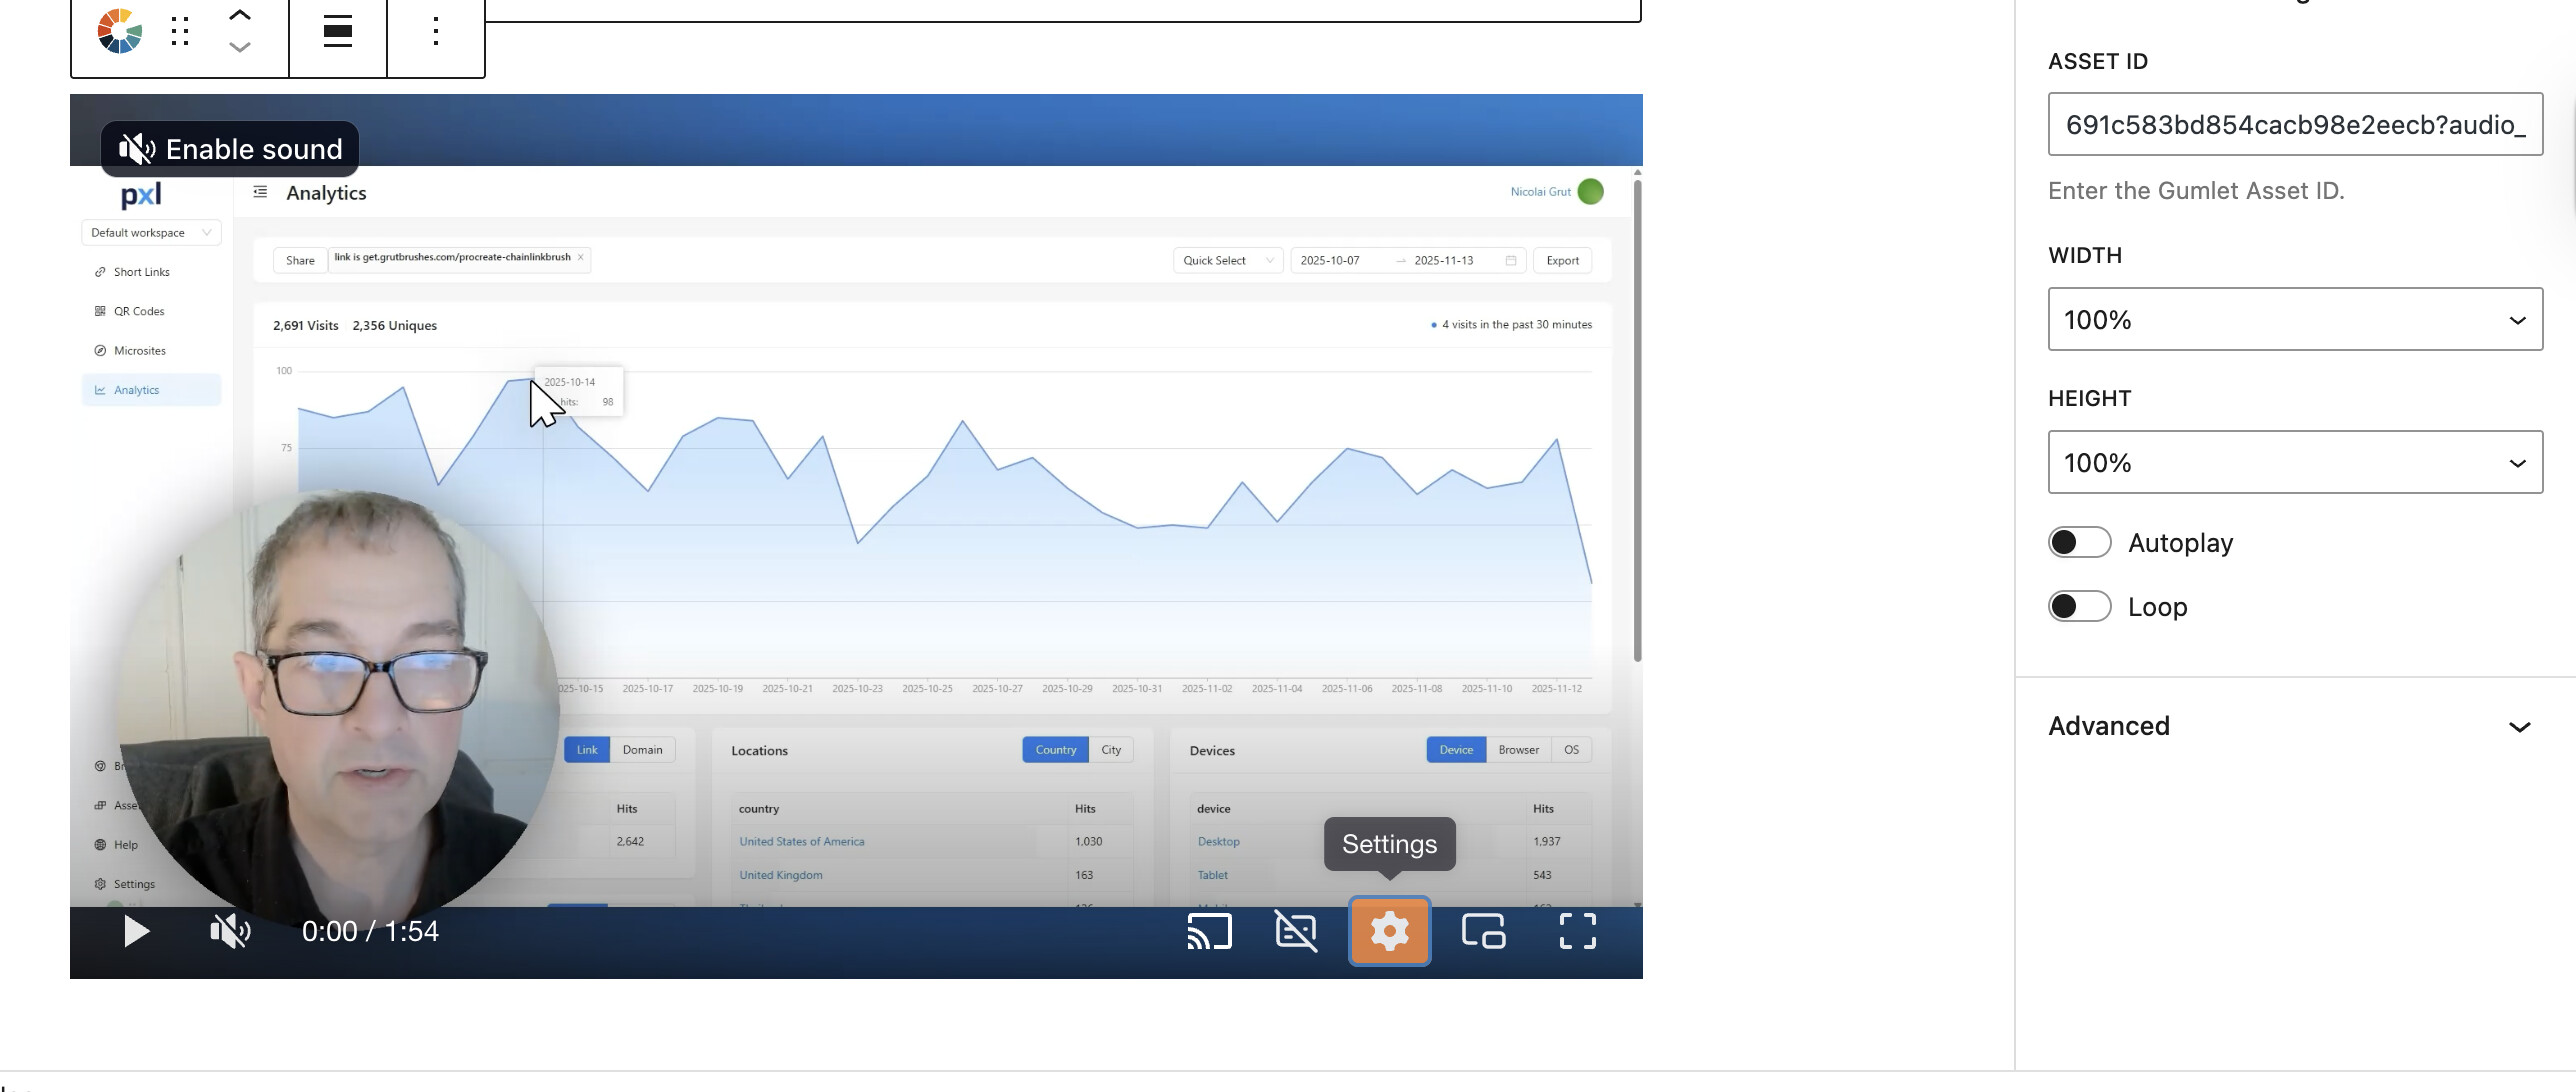Move block up with chevron arrow
Image resolution: width=2576 pixels, height=1092 pixels.
[239, 14]
